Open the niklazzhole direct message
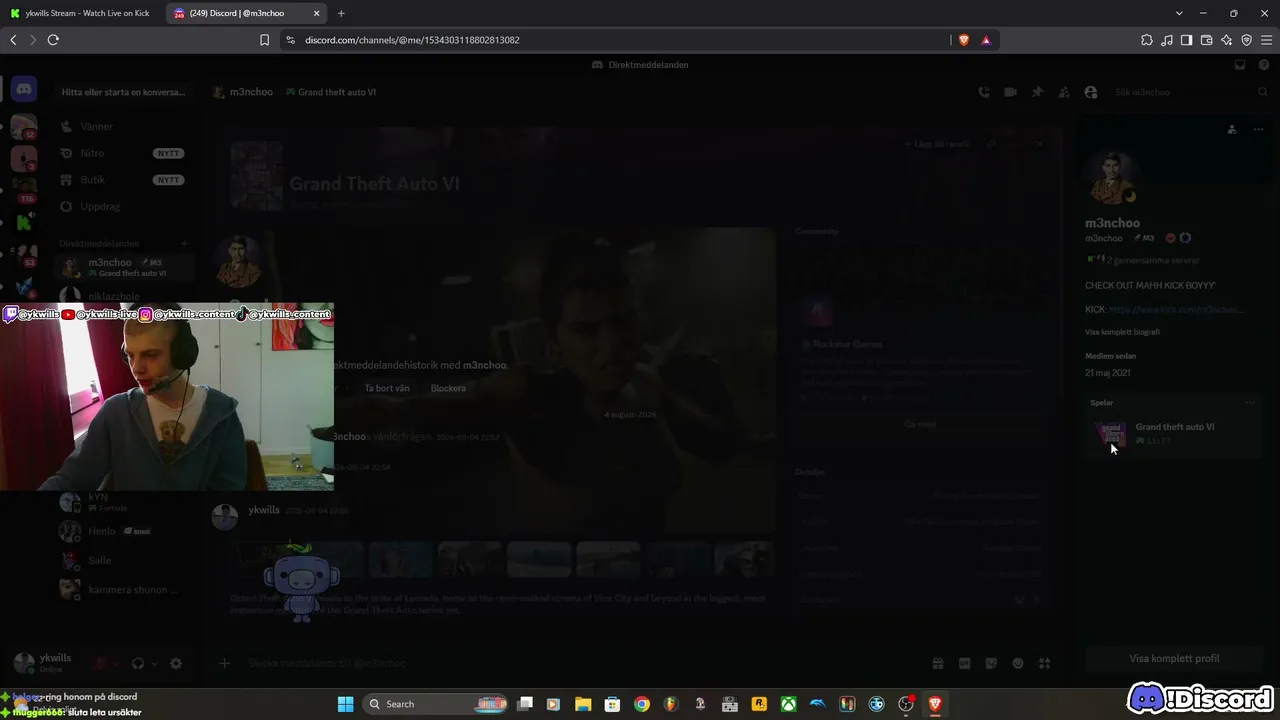The image size is (1280, 720). click(x=122, y=296)
